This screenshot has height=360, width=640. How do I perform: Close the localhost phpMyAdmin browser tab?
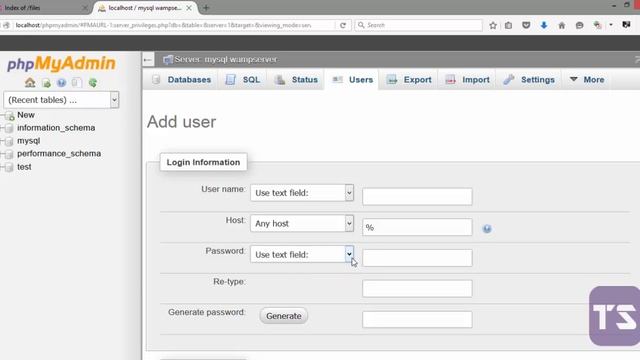click(189, 8)
